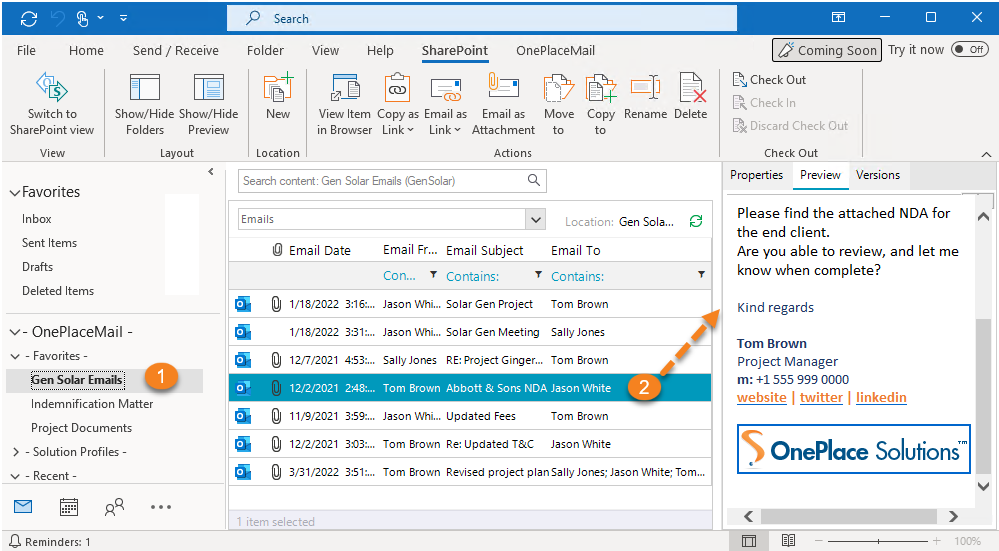The height and width of the screenshot is (551, 999).
Task: Click the zoom in plus button
Action: click(x=937, y=541)
